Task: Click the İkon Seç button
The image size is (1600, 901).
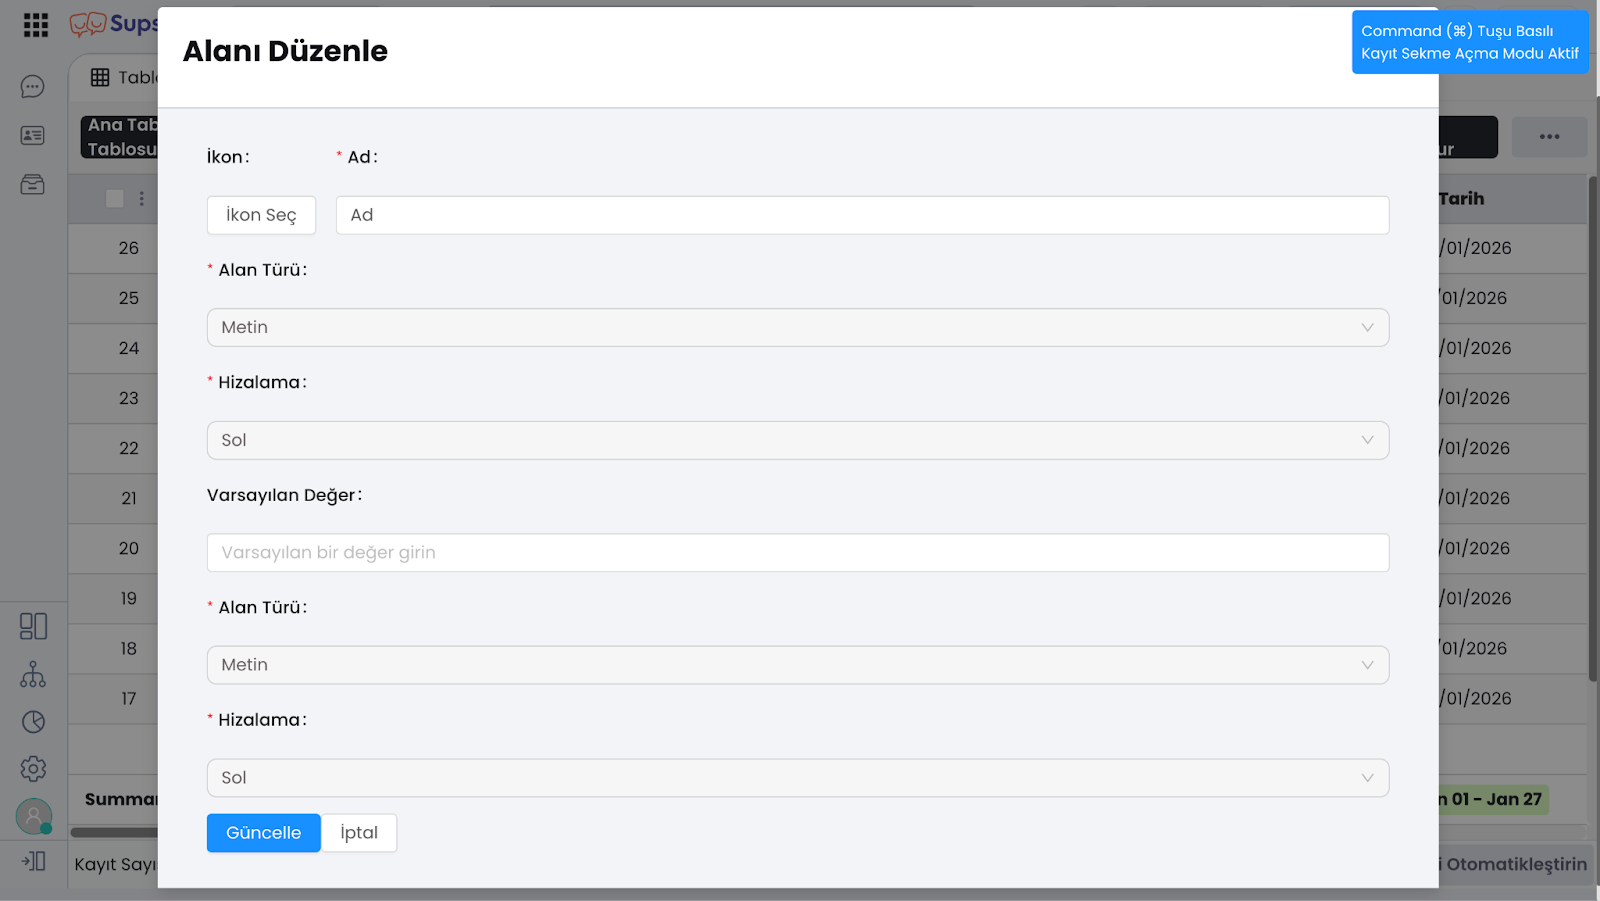Action: coord(261,215)
